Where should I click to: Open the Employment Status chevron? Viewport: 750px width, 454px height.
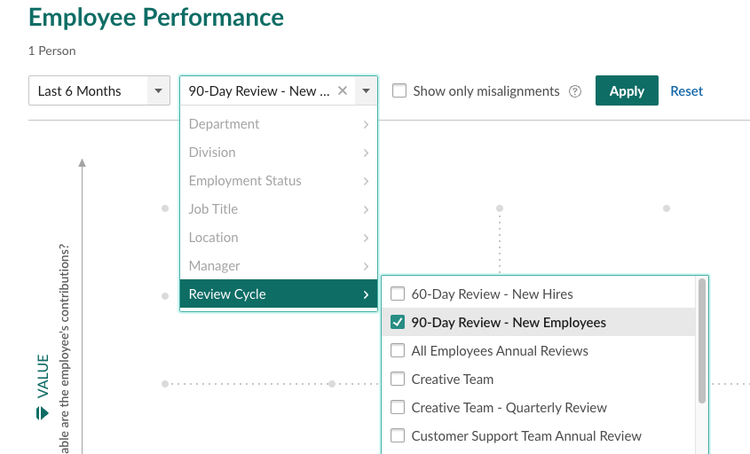tap(366, 181)
